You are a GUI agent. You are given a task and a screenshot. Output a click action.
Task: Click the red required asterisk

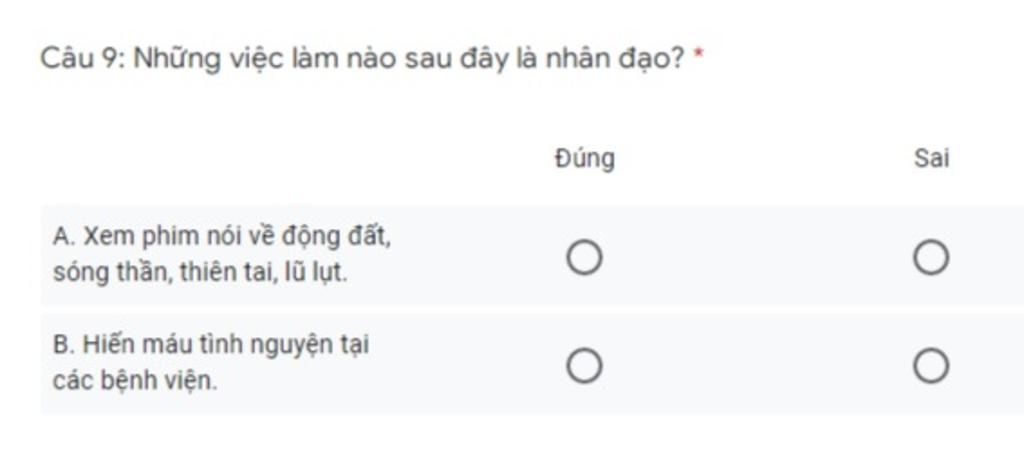coord(697,55)
